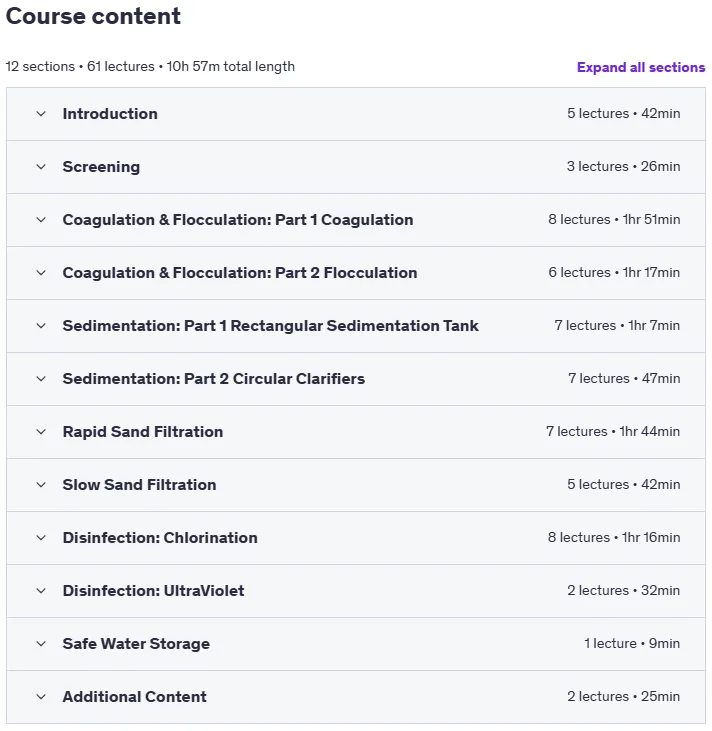Click the Safe Water Storage heading
The image size is (712, 731).
pyautogui.click(x=136, y=644)
